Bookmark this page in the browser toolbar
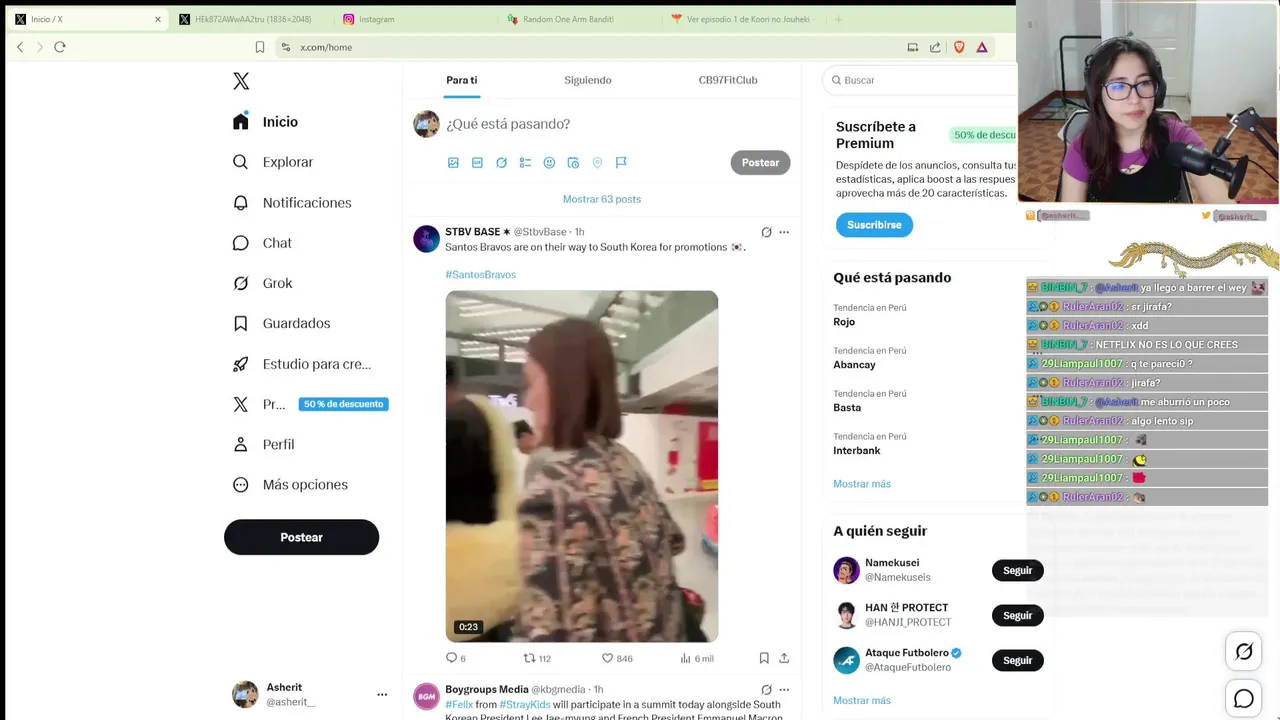The height and width of the screenshot is (720, 1280). tap(260, 47)
